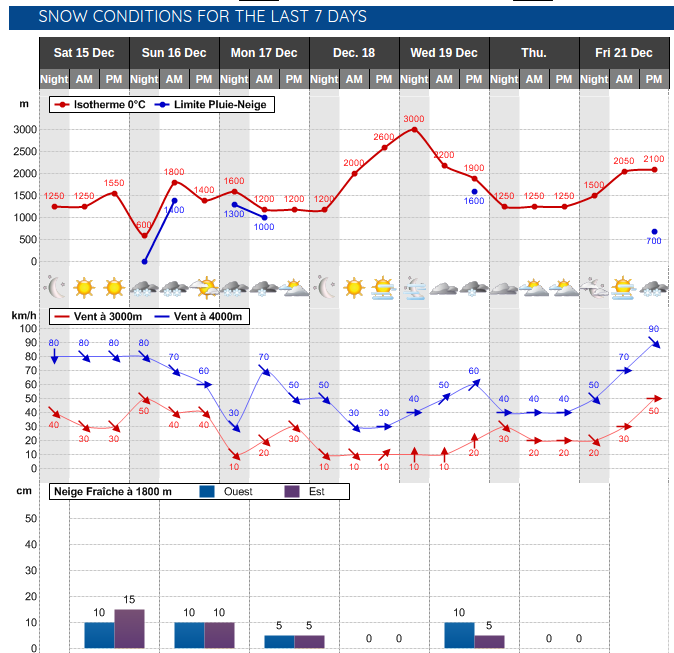
Task: Click Dec. 18 PM sun with fog icon
Action: pyautogui.click(x=384, y=288)
